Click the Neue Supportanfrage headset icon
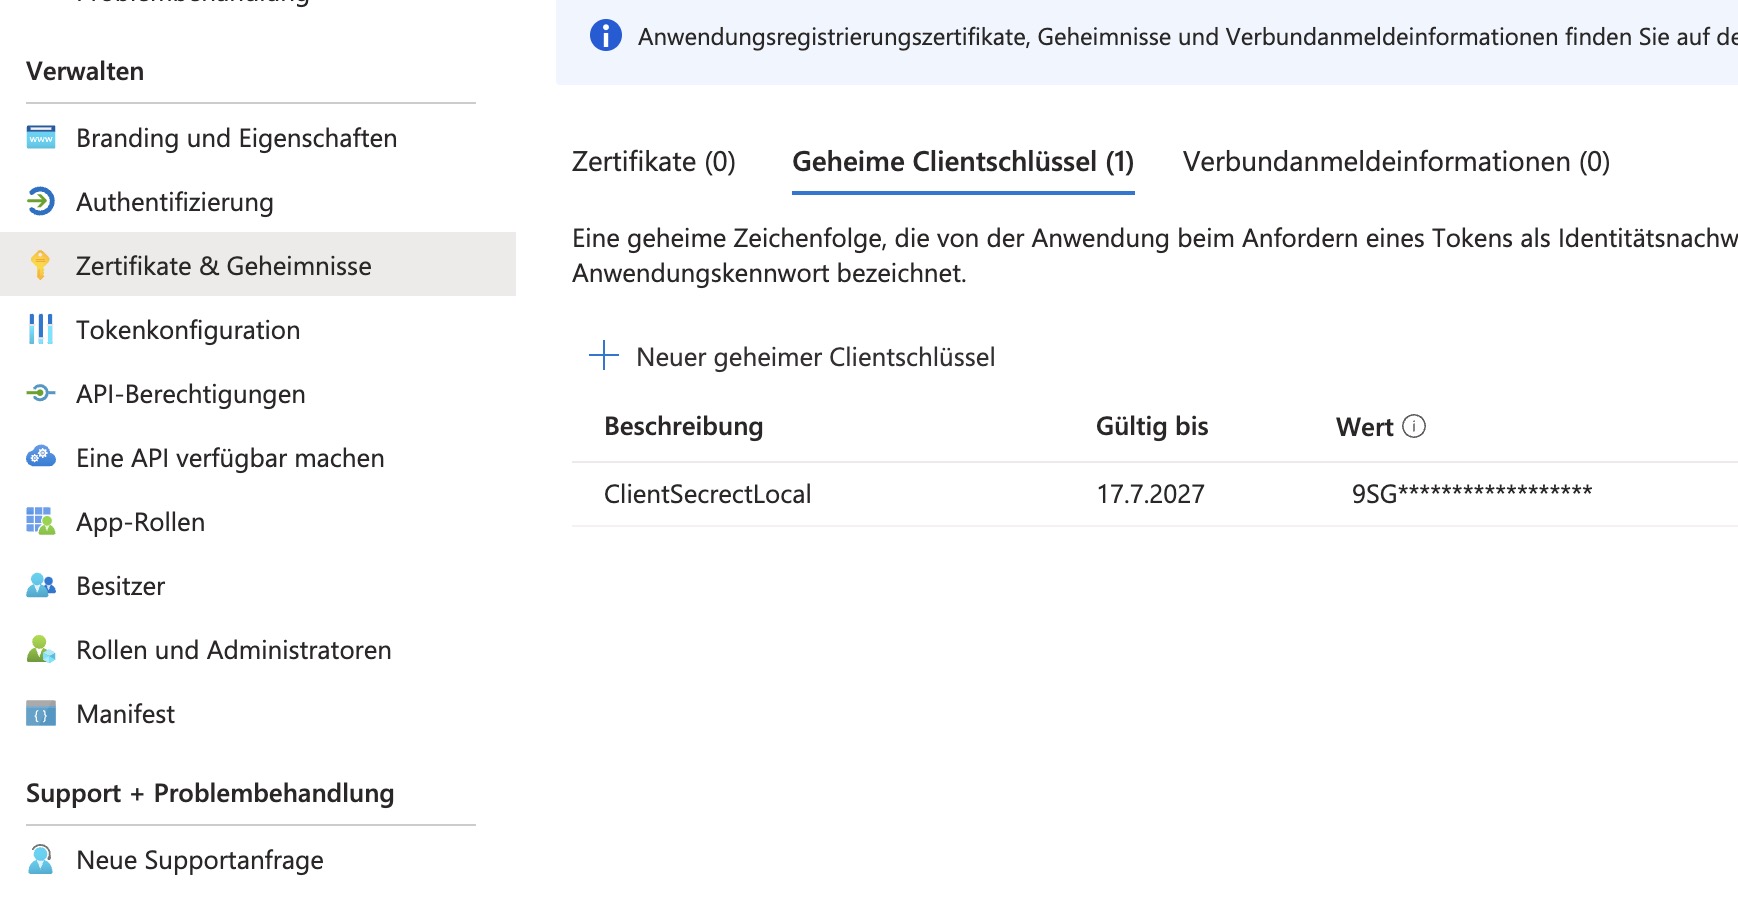 [x=41, y=860]
